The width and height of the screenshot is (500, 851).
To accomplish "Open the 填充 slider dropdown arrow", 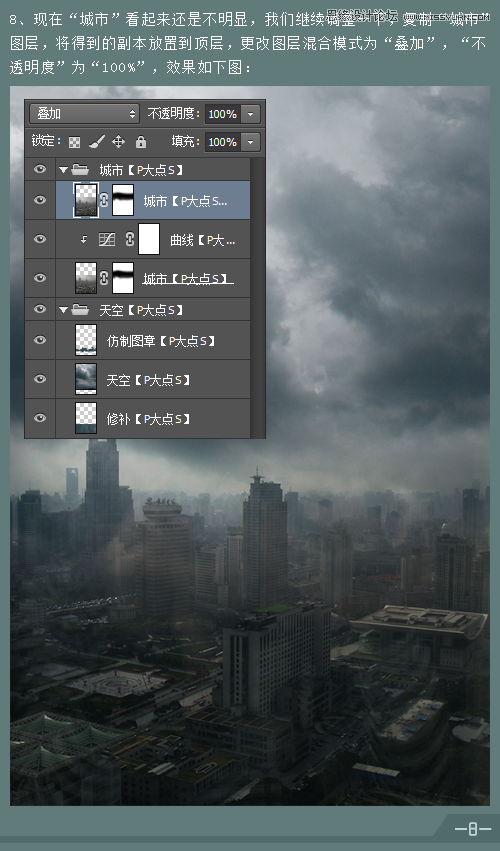I will tap(251, 142).
